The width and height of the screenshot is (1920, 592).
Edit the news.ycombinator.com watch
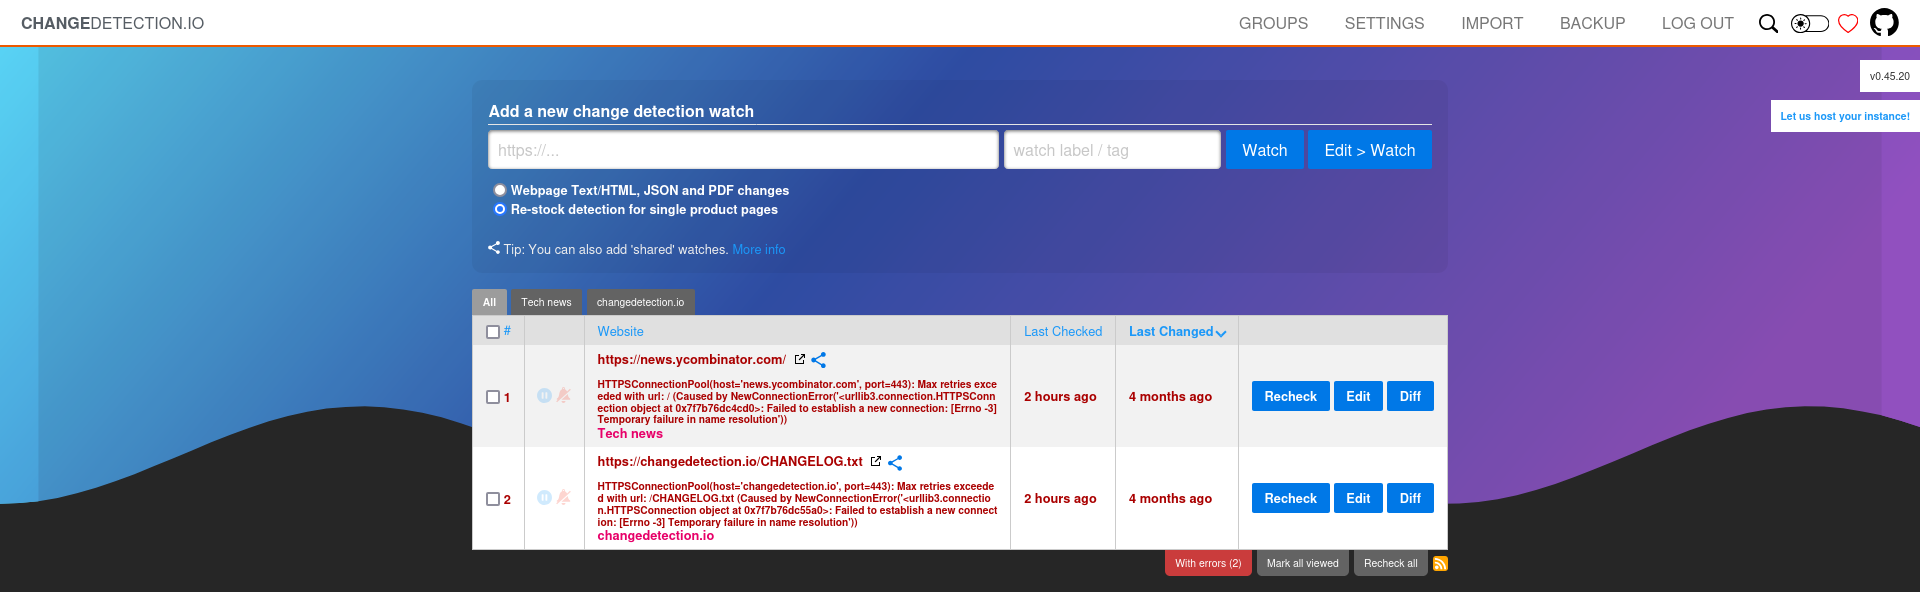pyautogui.click(x=1358, y=396)
